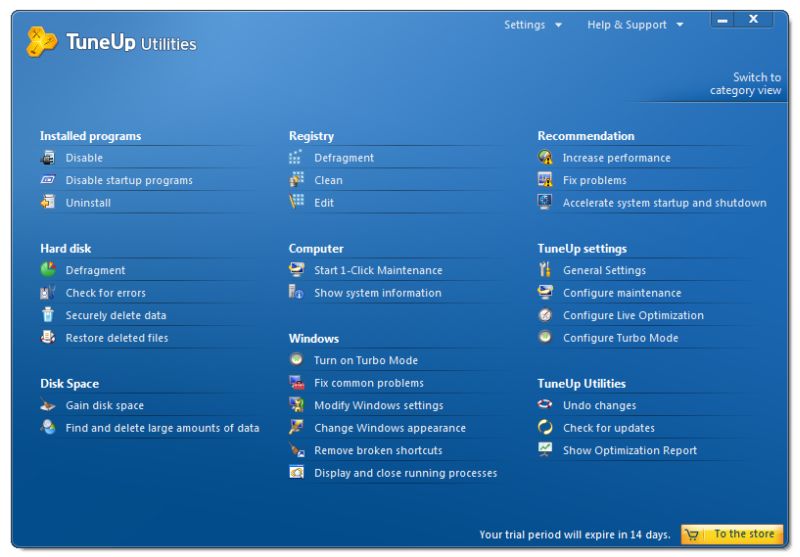Click the Undo changes lifebuoy icon
Screen dimensions: 800x557
(545, 404)
